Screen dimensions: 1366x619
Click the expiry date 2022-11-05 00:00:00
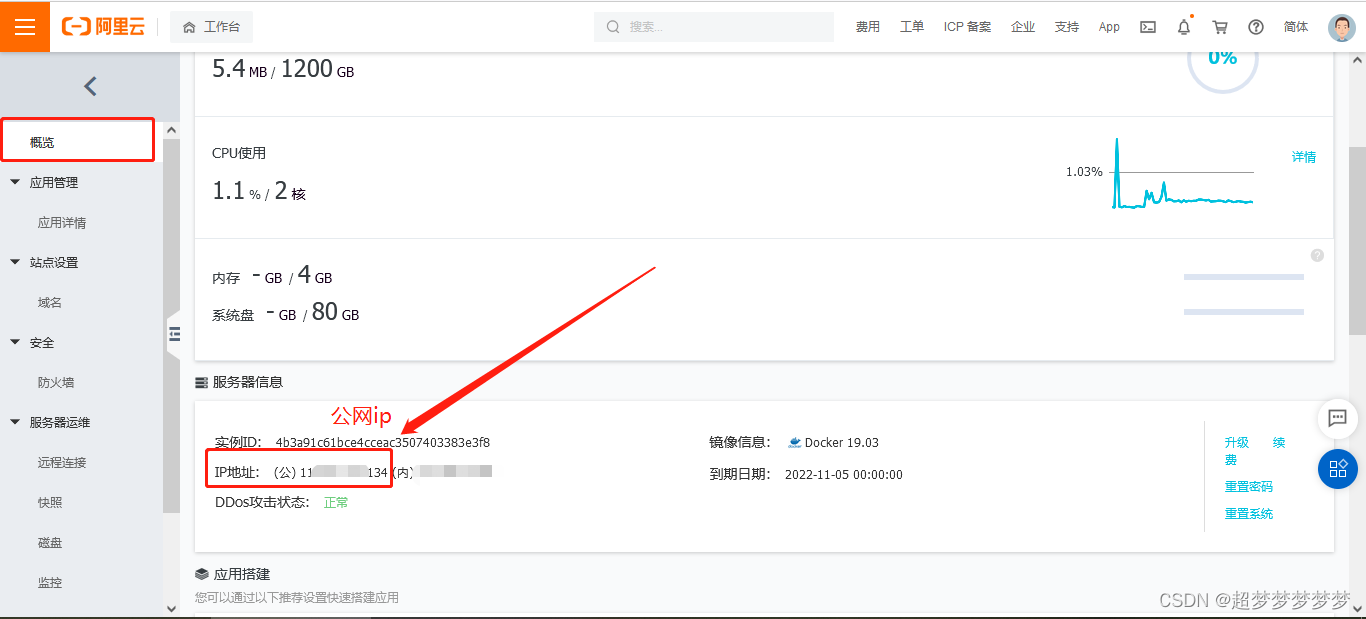pyautogui.click(x=844, y=475)
